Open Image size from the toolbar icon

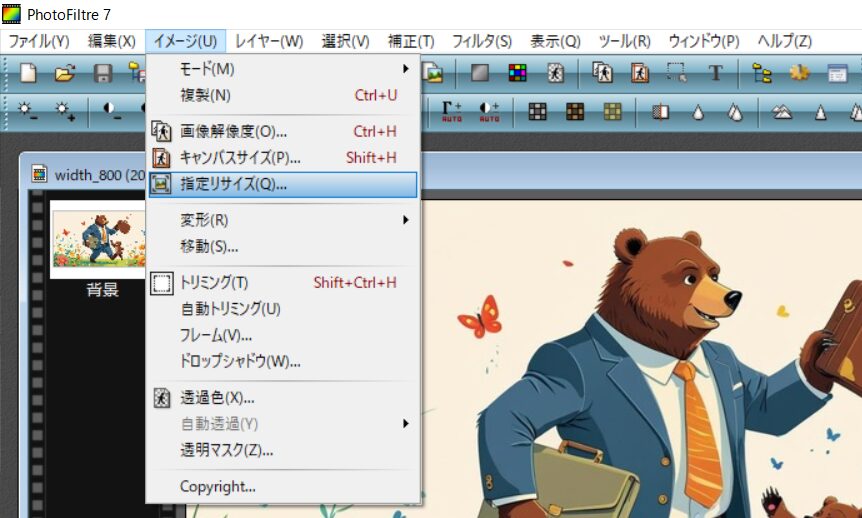603,73
